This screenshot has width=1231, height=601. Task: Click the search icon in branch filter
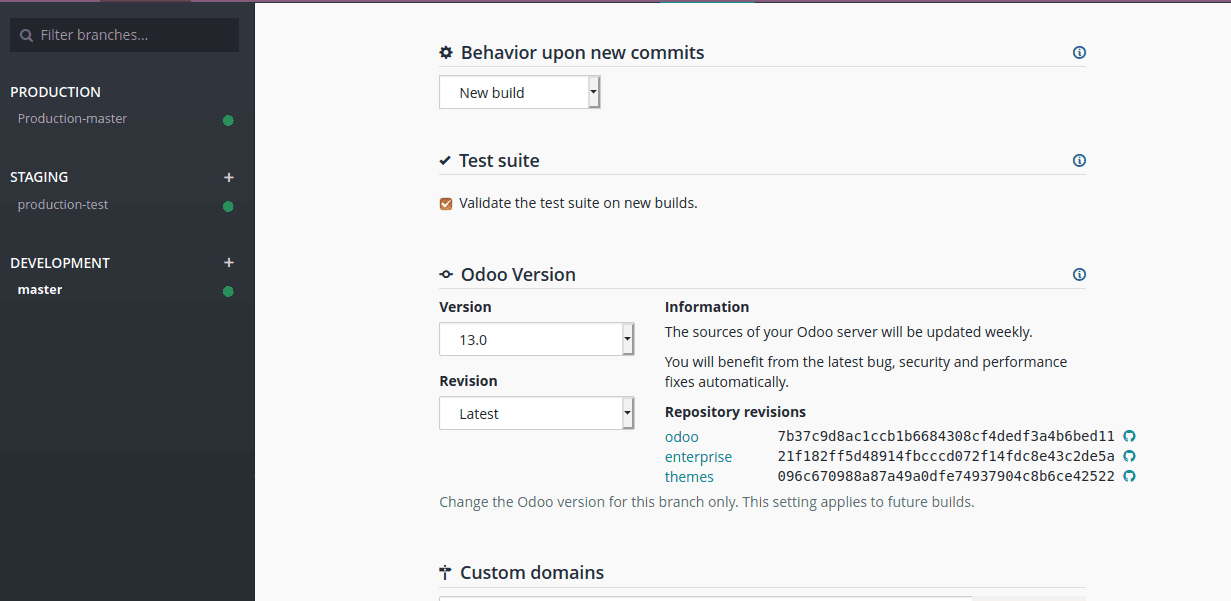(27, 35)
